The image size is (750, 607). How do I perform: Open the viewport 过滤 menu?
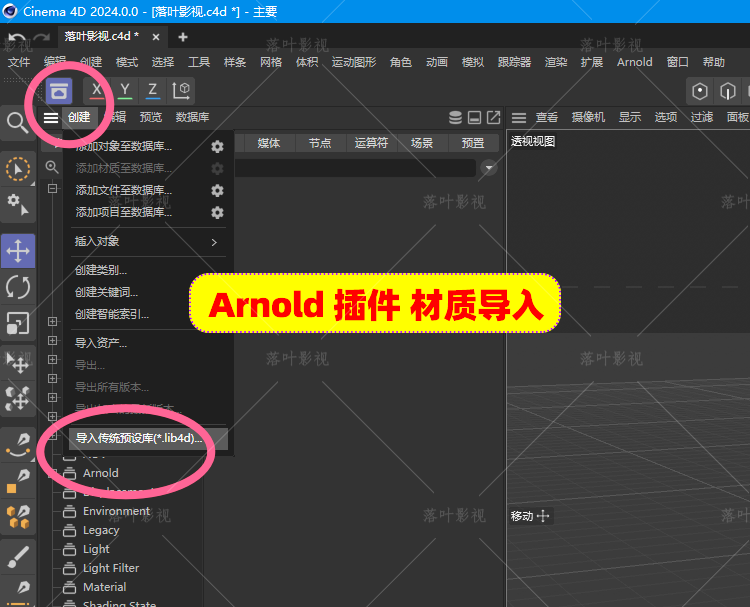click(702, 117)
